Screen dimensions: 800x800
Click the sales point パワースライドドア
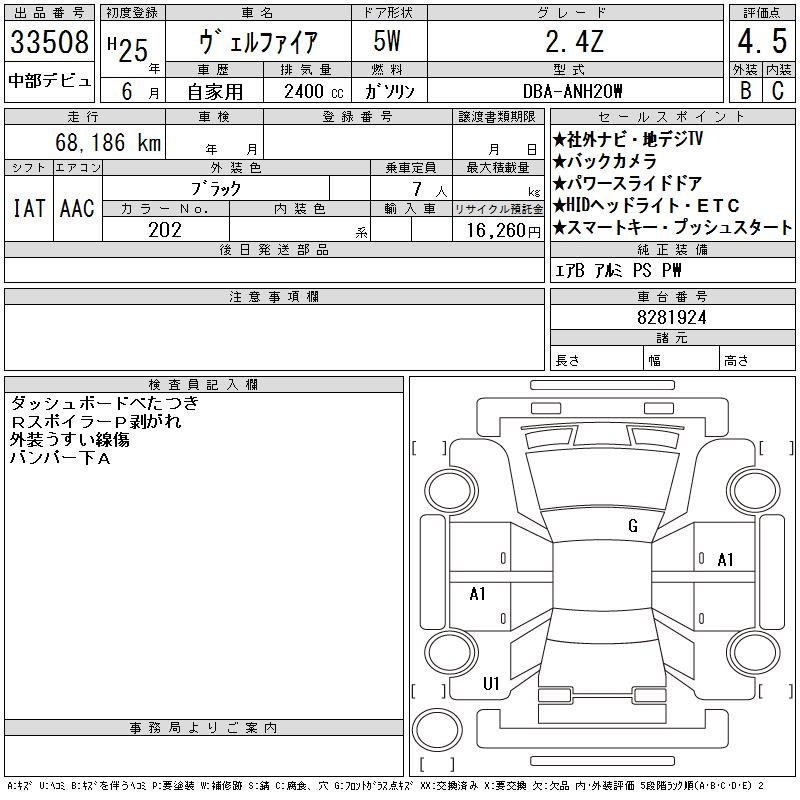point(628,184)
